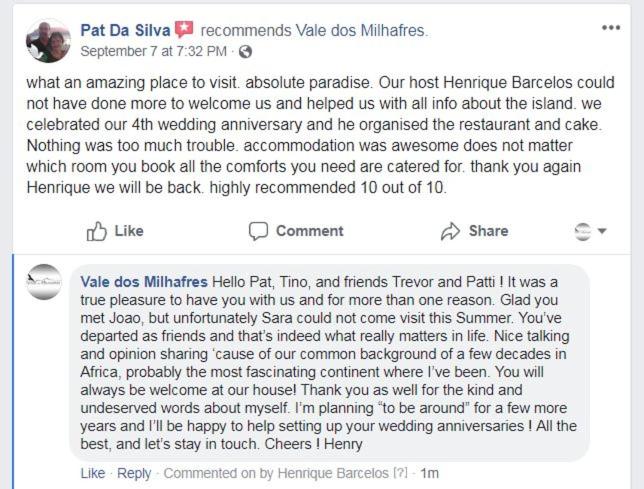
Task: Click the Comment speech bubble icon
Action: tap(258, 231)
